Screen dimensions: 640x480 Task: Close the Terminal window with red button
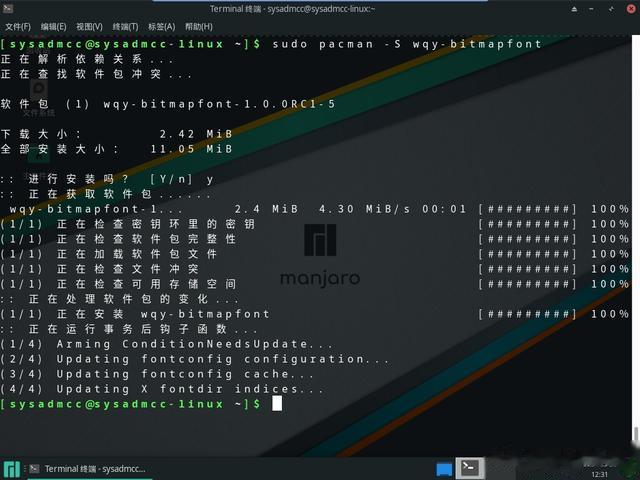tap(631, 9)
